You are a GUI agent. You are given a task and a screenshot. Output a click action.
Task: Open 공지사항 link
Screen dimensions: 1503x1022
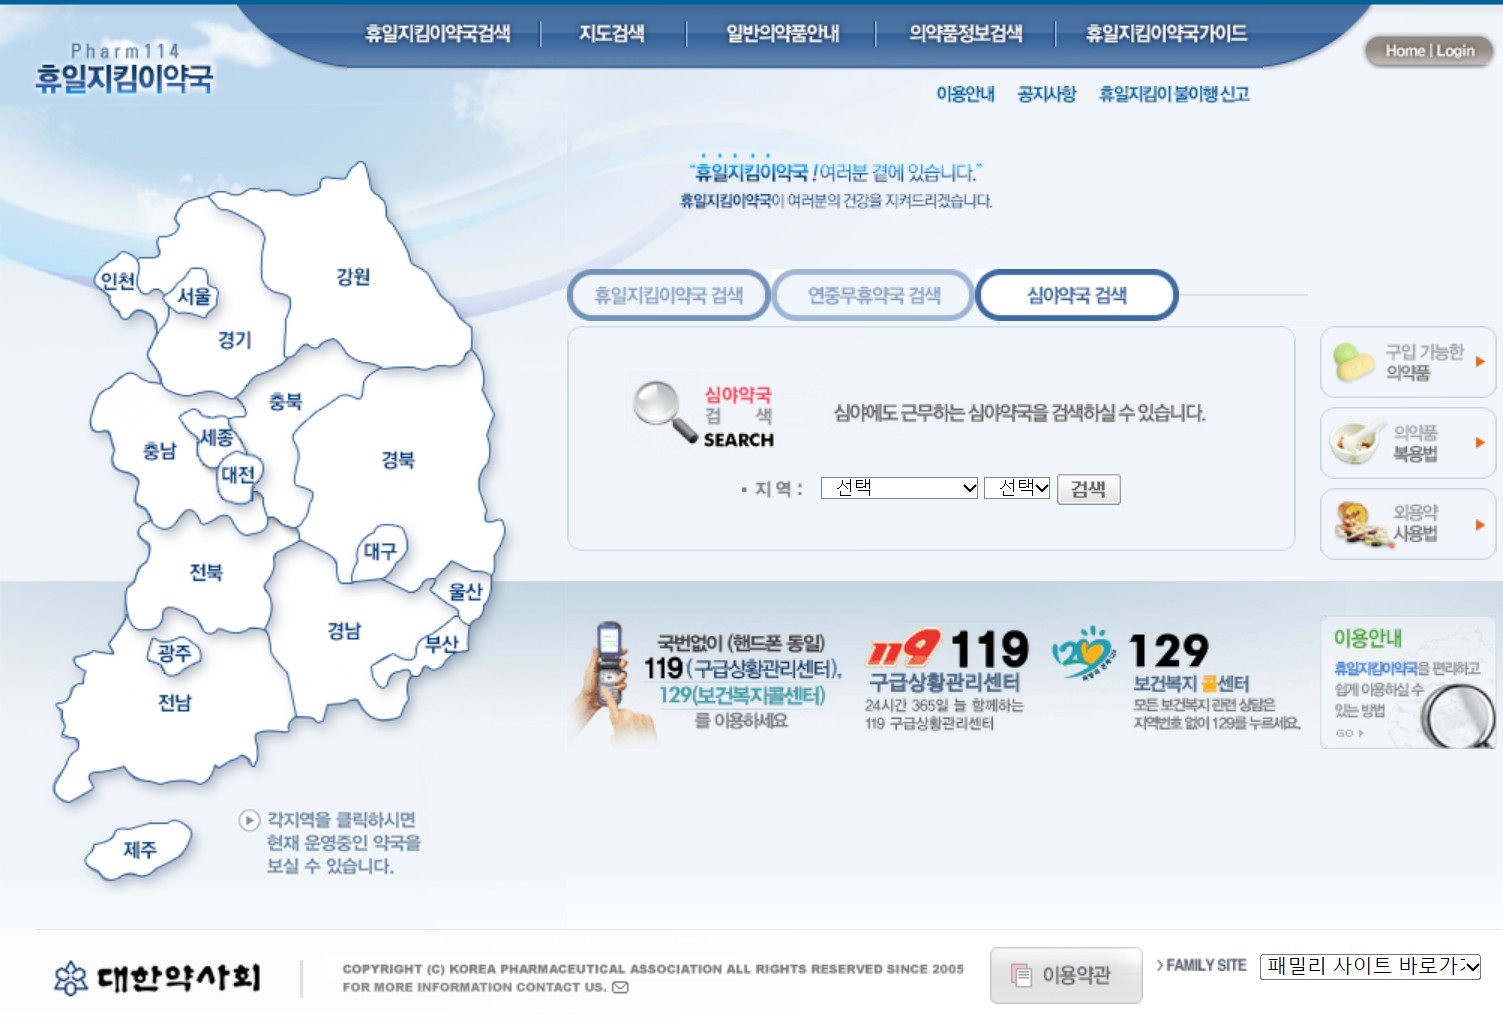(x=1046, y=94)
